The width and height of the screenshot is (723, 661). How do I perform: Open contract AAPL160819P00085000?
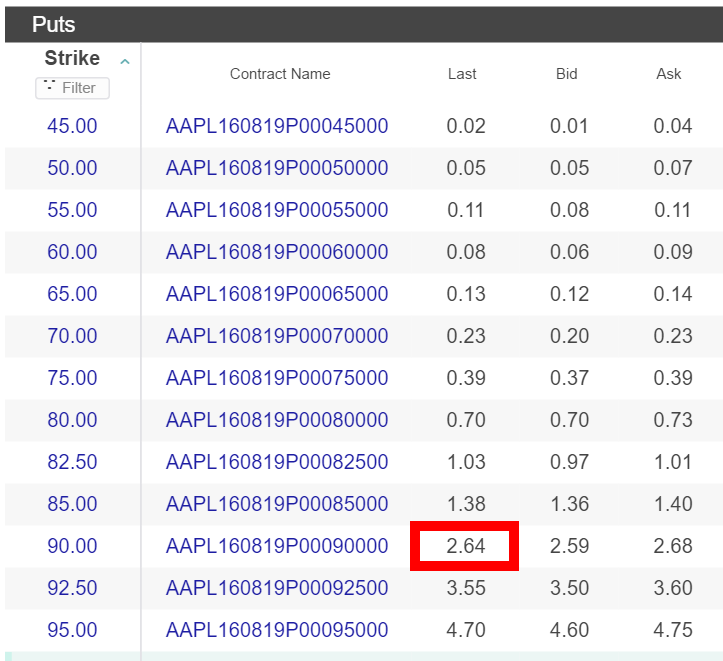[277, 503]
